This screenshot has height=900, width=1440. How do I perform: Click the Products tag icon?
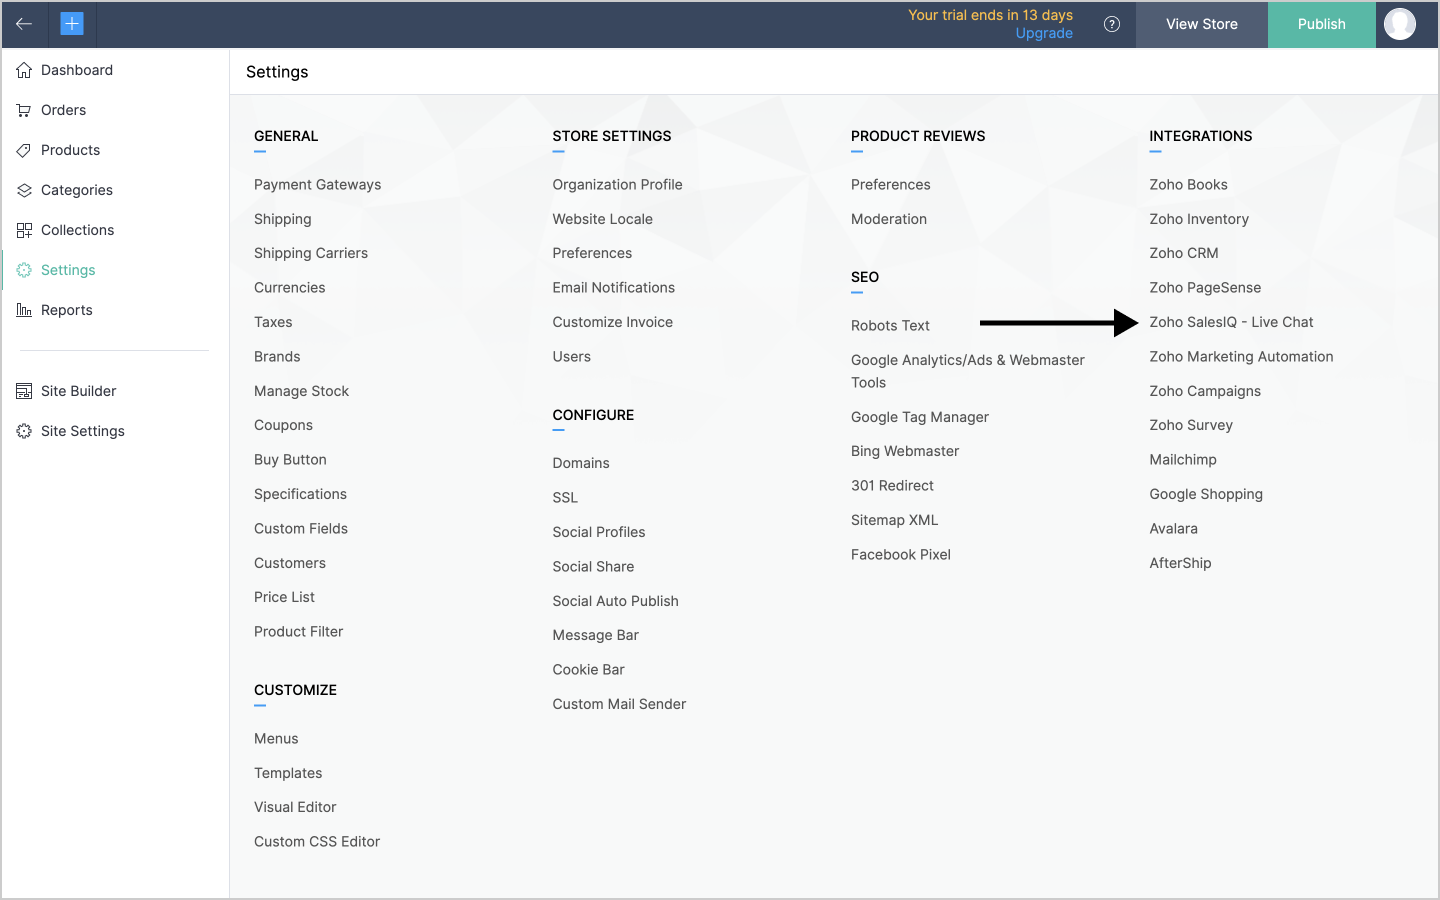[x=24, y=150]
